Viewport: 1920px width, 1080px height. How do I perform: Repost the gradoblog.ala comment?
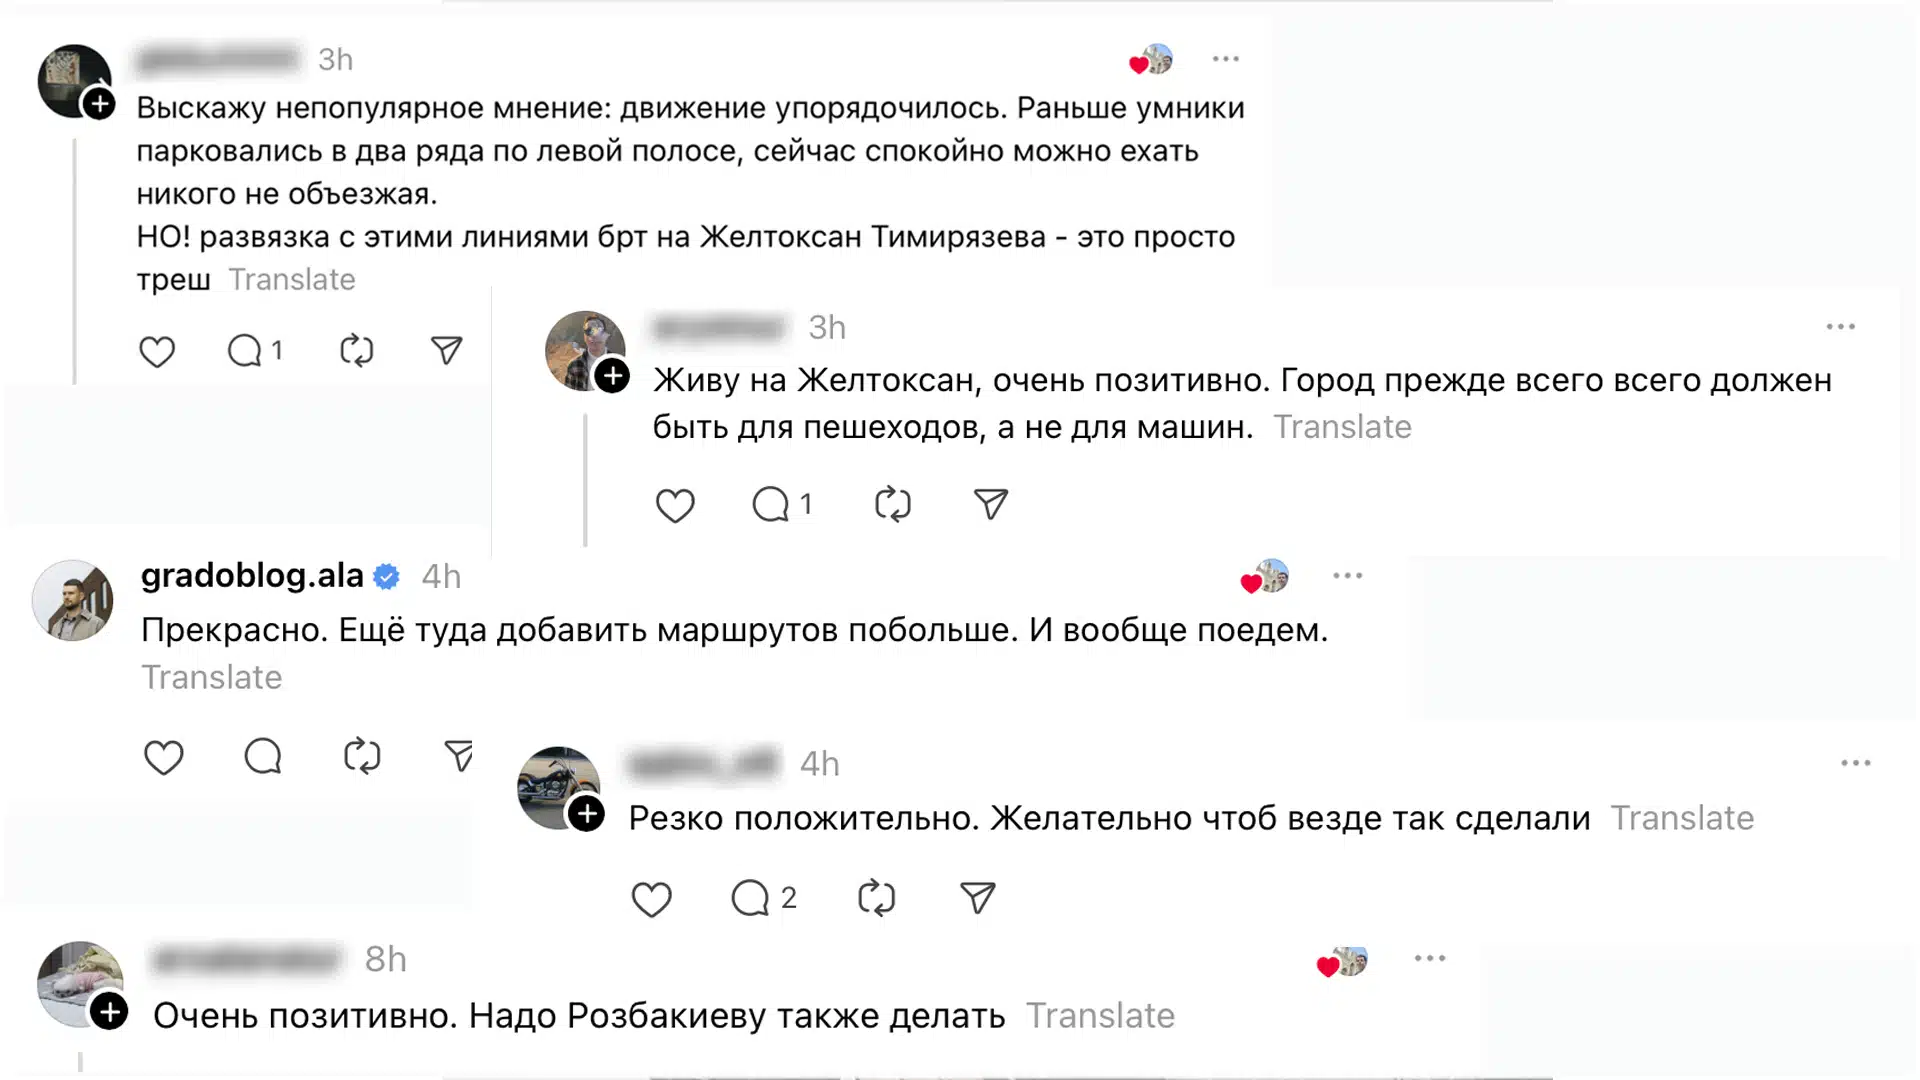(362, 757)
